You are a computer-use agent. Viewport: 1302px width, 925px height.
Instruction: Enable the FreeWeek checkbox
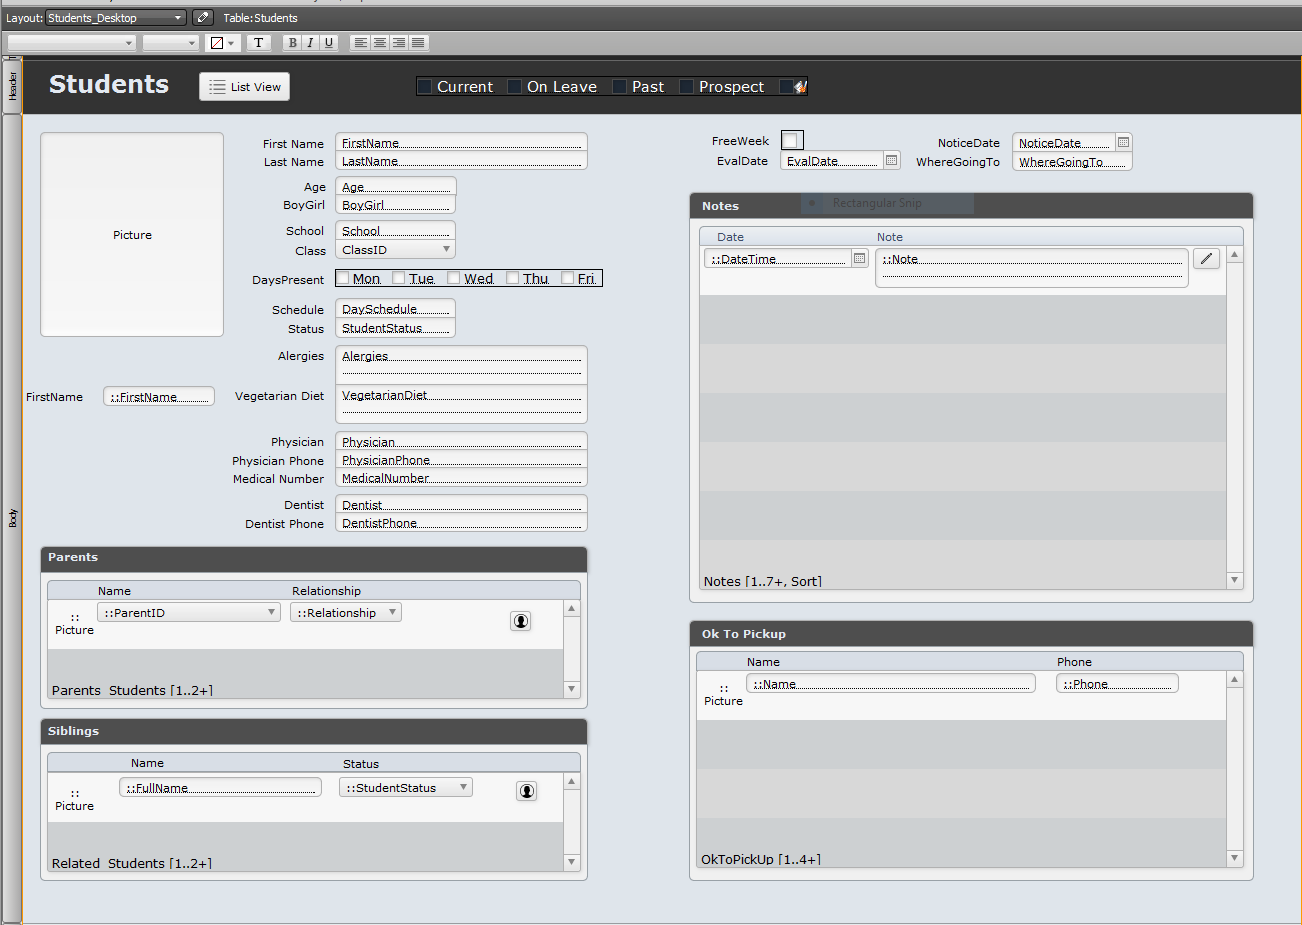(x=791, y=140)
